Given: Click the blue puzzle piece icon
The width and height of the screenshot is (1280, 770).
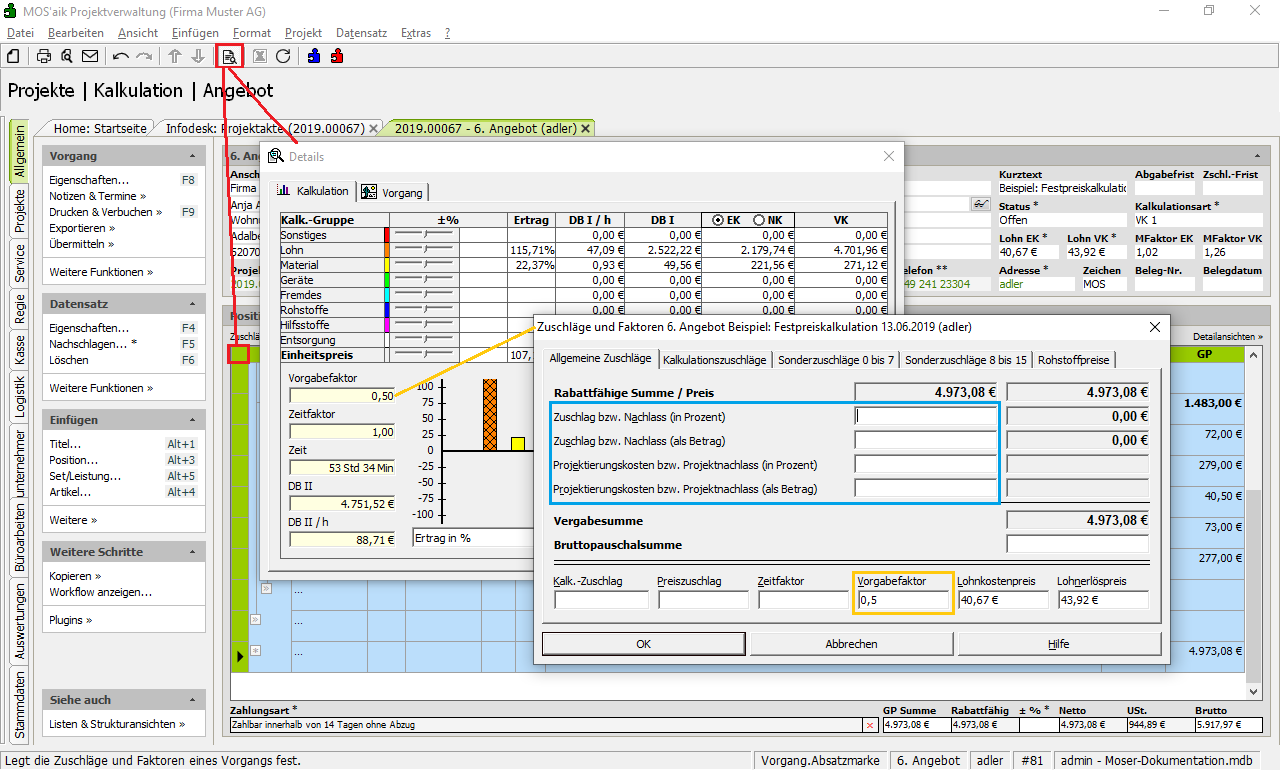Looking at the screenshot, I should point(314,56).
